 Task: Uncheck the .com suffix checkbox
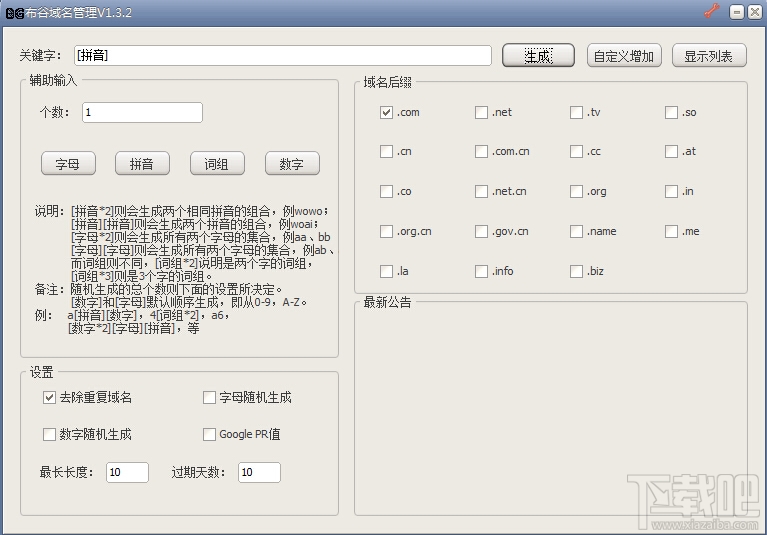click(x=386, y=112)
